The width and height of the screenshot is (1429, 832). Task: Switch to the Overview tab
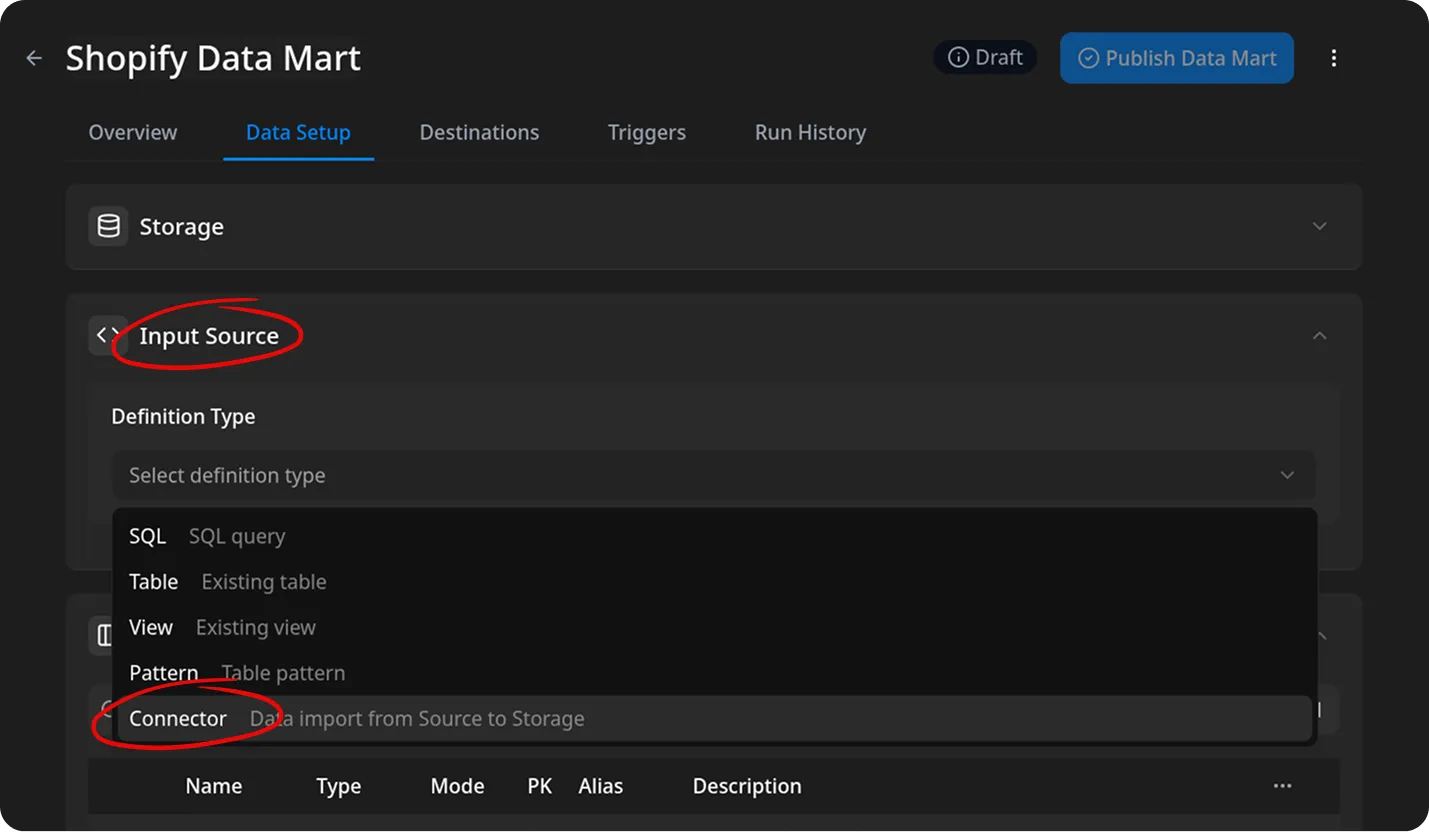coord(132,132)
